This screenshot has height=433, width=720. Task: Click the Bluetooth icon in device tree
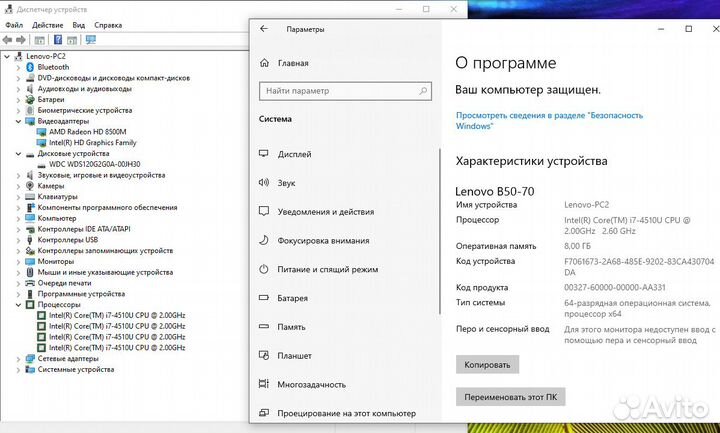tap(30, 67)
